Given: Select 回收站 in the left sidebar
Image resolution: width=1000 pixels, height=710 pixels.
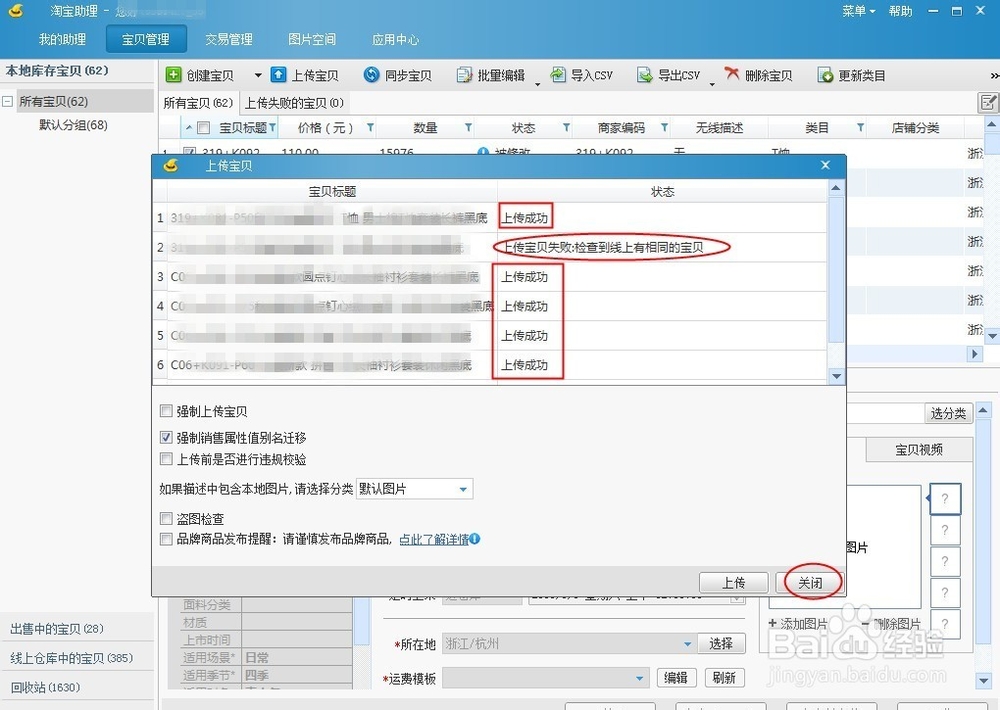Looking at the screenshot, I should click(x=40, y=687).
